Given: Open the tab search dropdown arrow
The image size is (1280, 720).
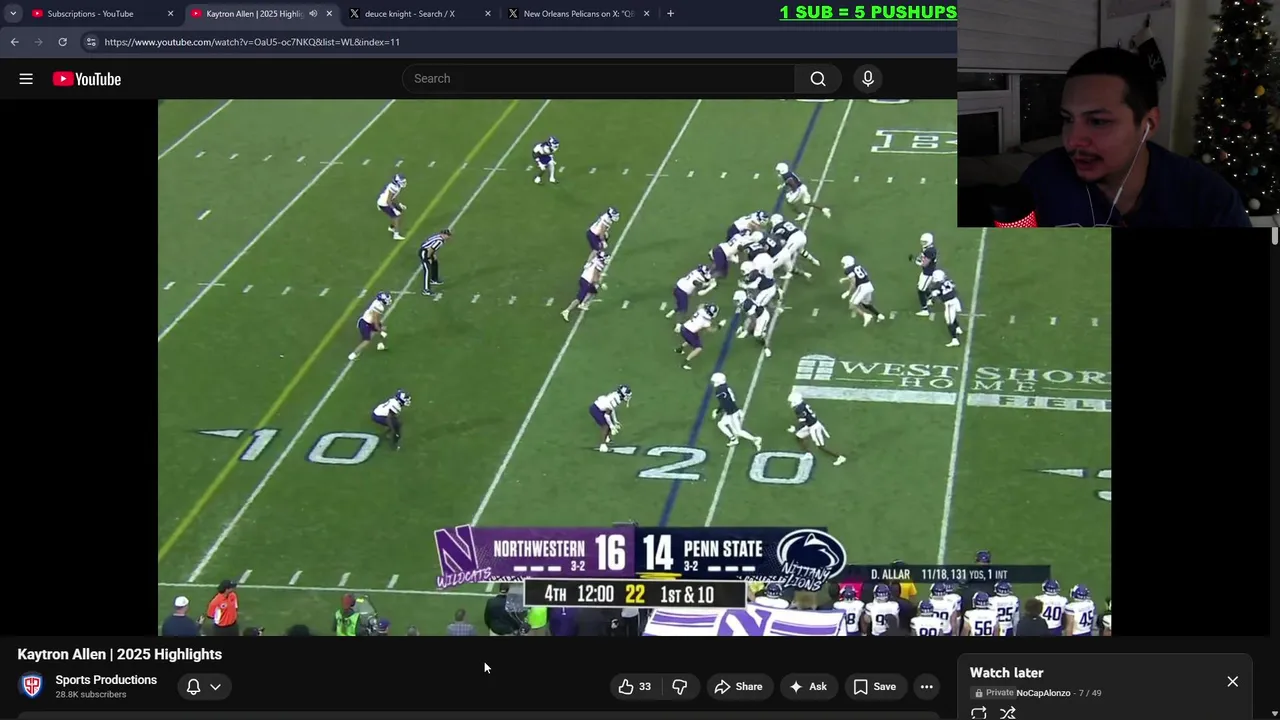Looking at the screenshot, I should [x=12, y=14].
